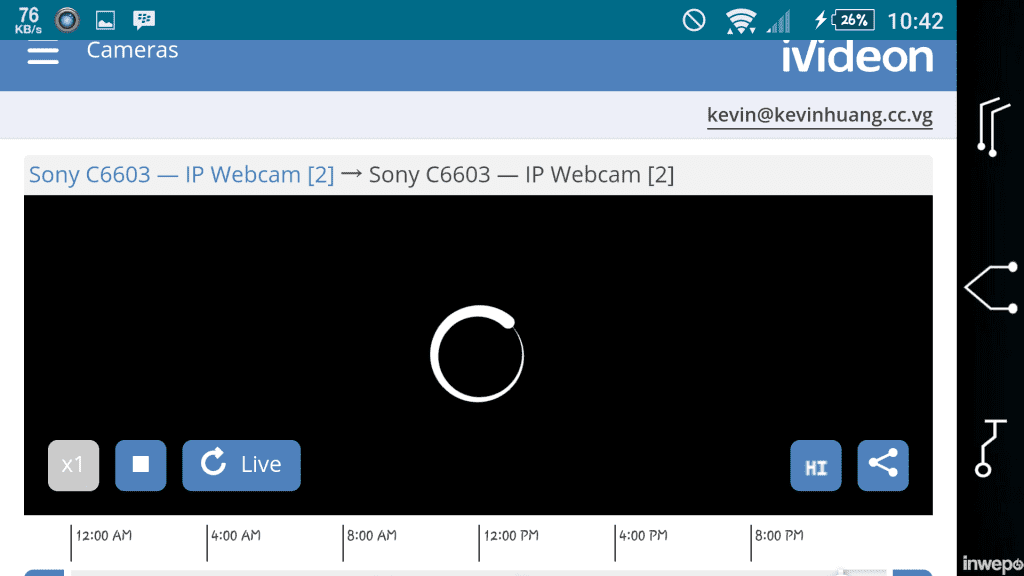Tap the 26% battery indicator
The width and height of the screenshot is (1024, 576).
pos(855,19)
